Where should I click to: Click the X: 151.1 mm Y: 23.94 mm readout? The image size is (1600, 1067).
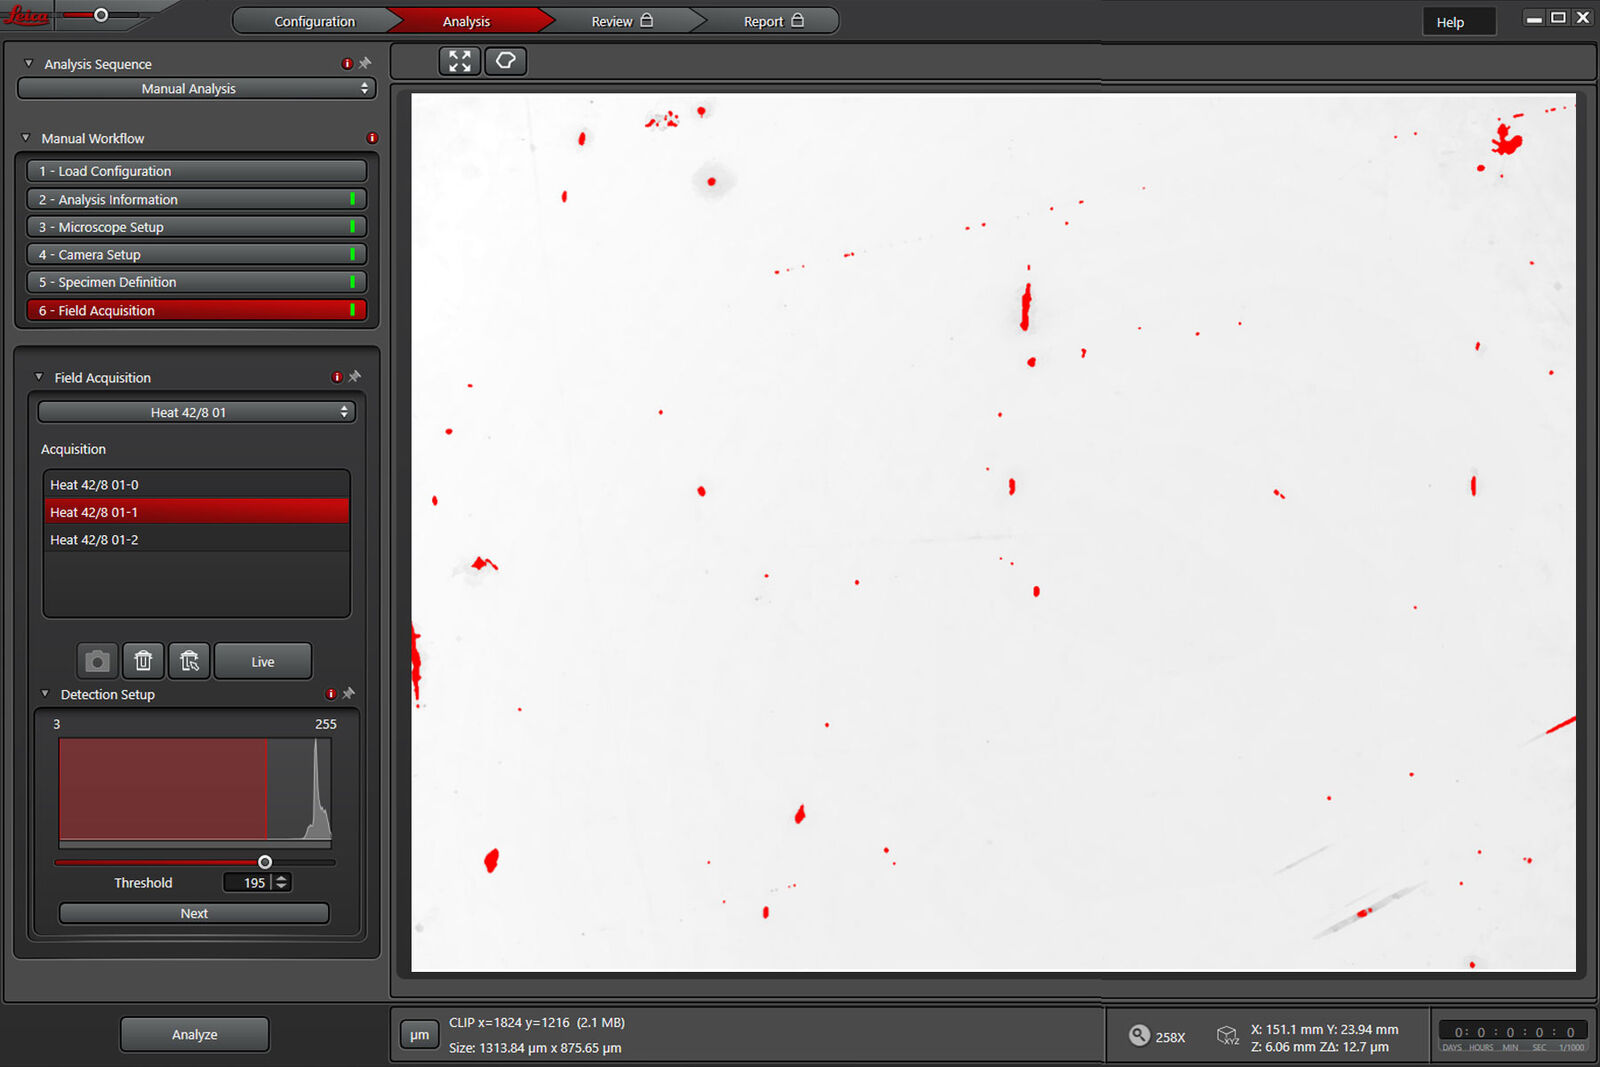tap(1324, 1029)
